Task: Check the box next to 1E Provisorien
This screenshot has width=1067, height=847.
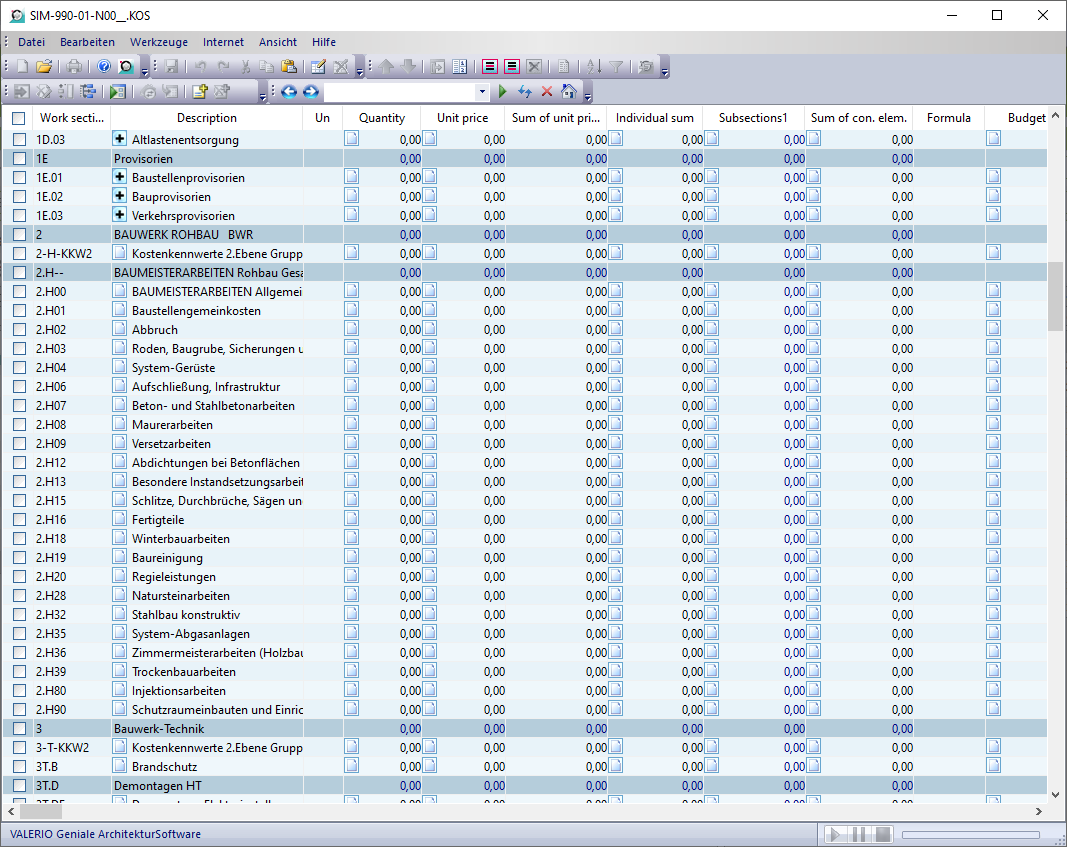Action: pyautogui.click(x=19, y=159)
